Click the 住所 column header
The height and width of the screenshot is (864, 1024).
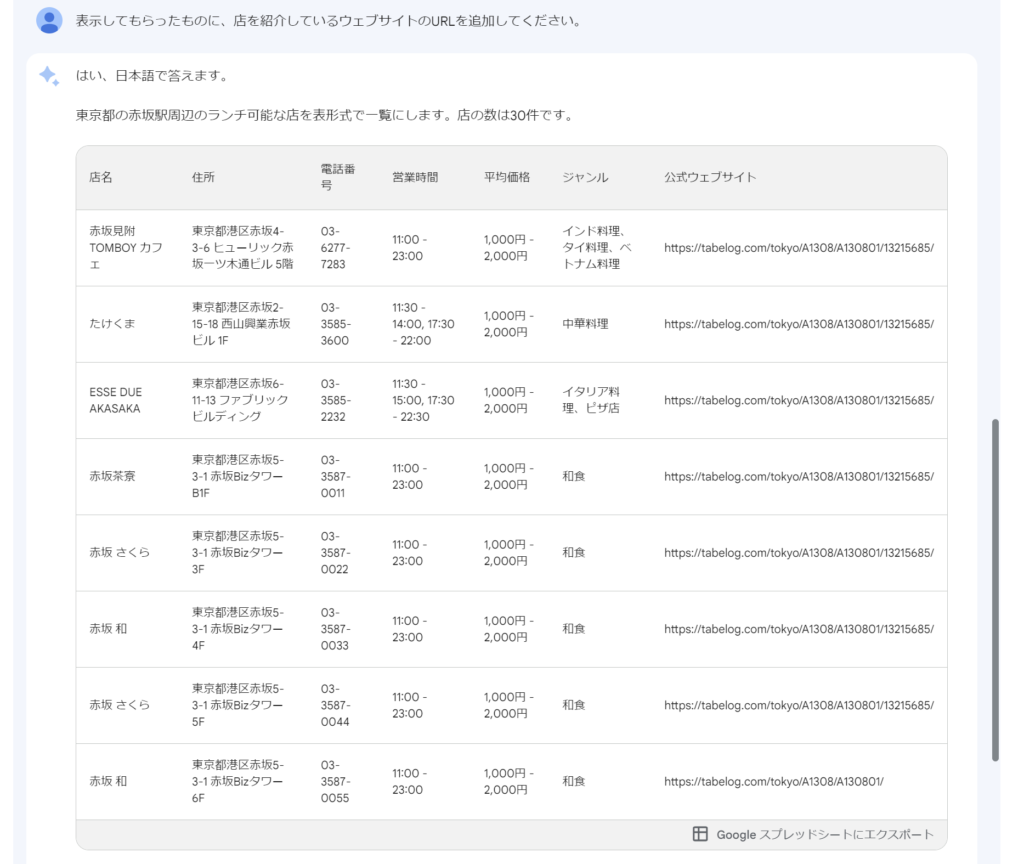click(x=203, y=177)
